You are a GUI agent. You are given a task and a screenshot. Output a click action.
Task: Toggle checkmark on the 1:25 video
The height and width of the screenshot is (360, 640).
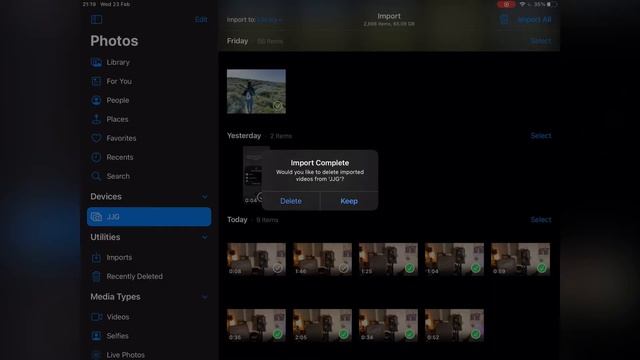click(409, 268)
